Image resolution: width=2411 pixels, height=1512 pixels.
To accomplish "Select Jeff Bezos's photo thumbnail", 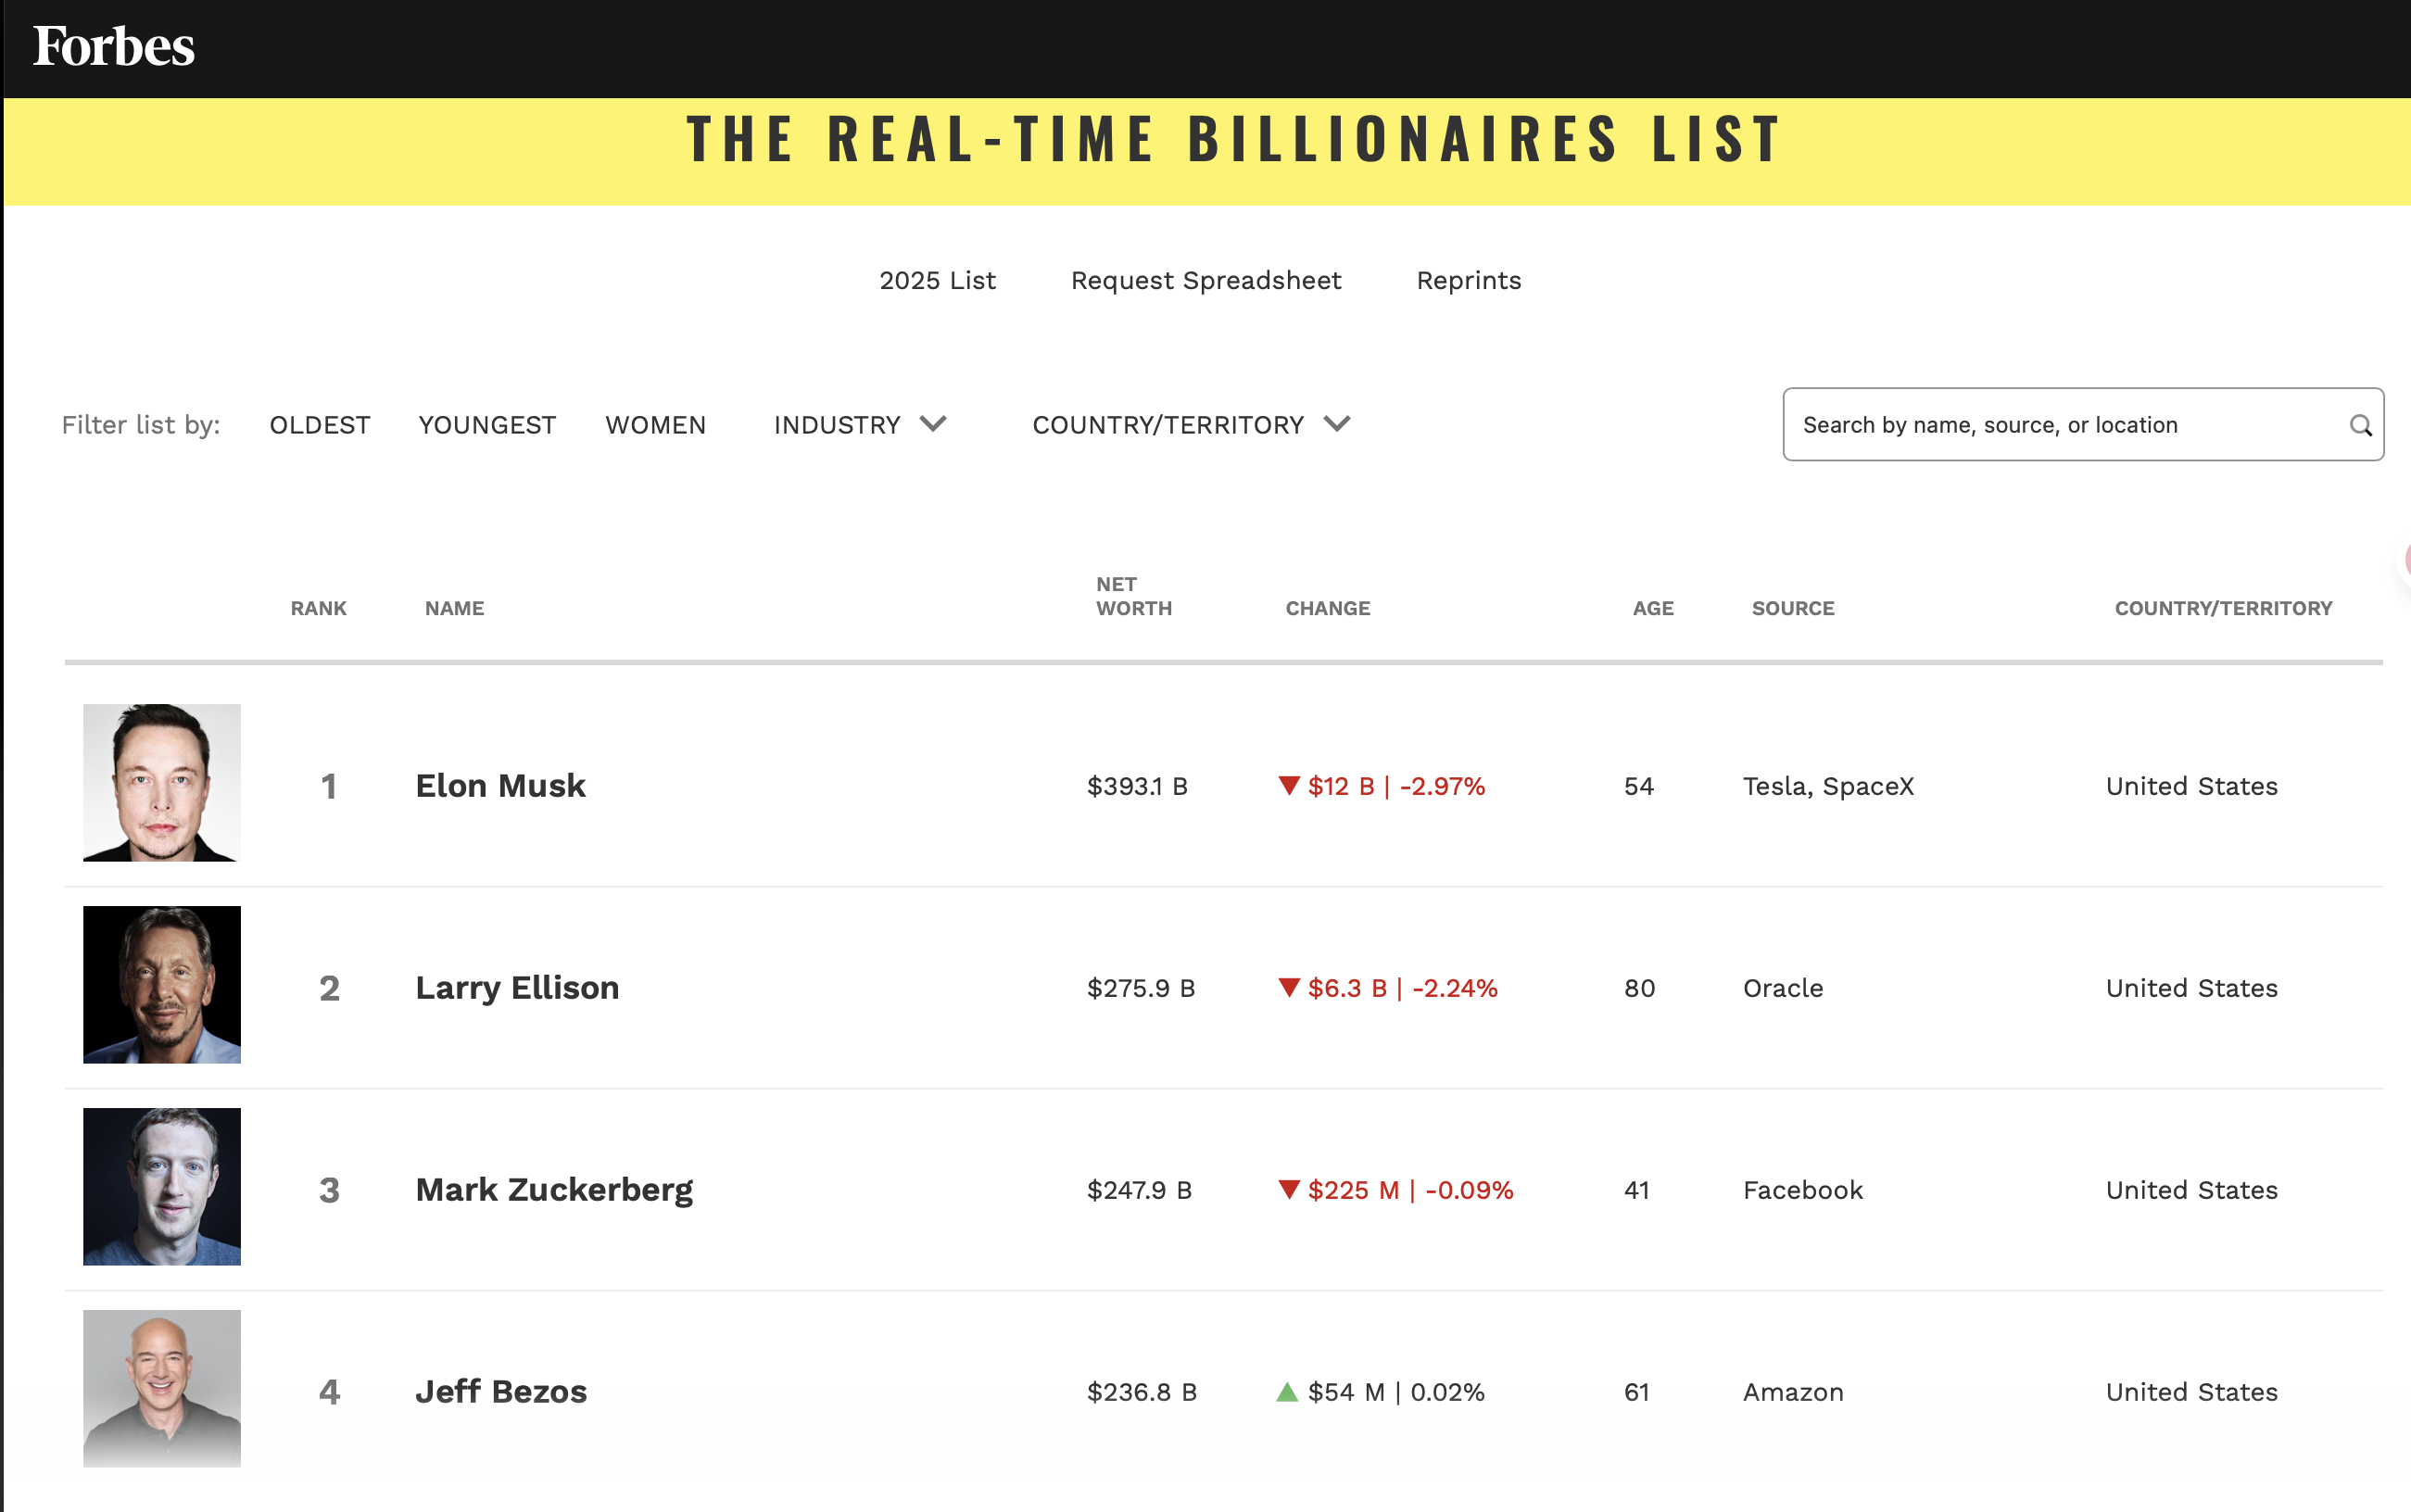I will (161, 1389).
